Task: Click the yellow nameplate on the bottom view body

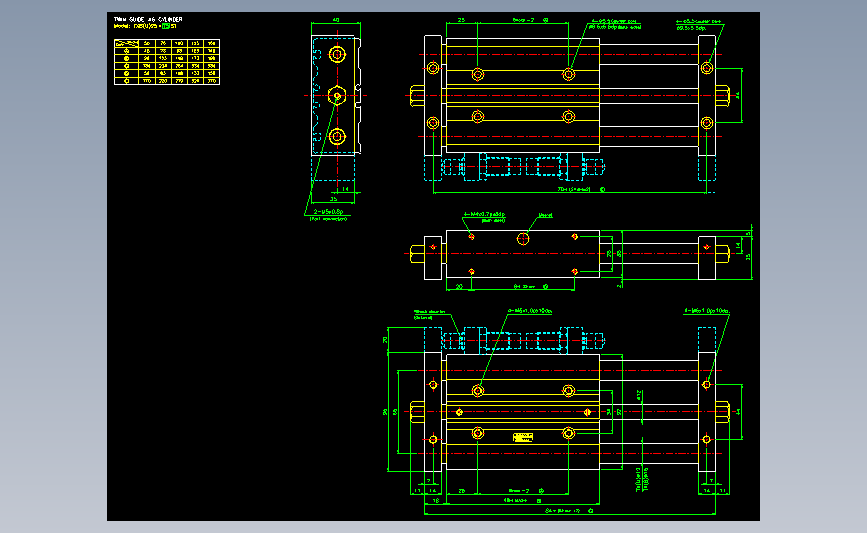Action: click(523, 437)
